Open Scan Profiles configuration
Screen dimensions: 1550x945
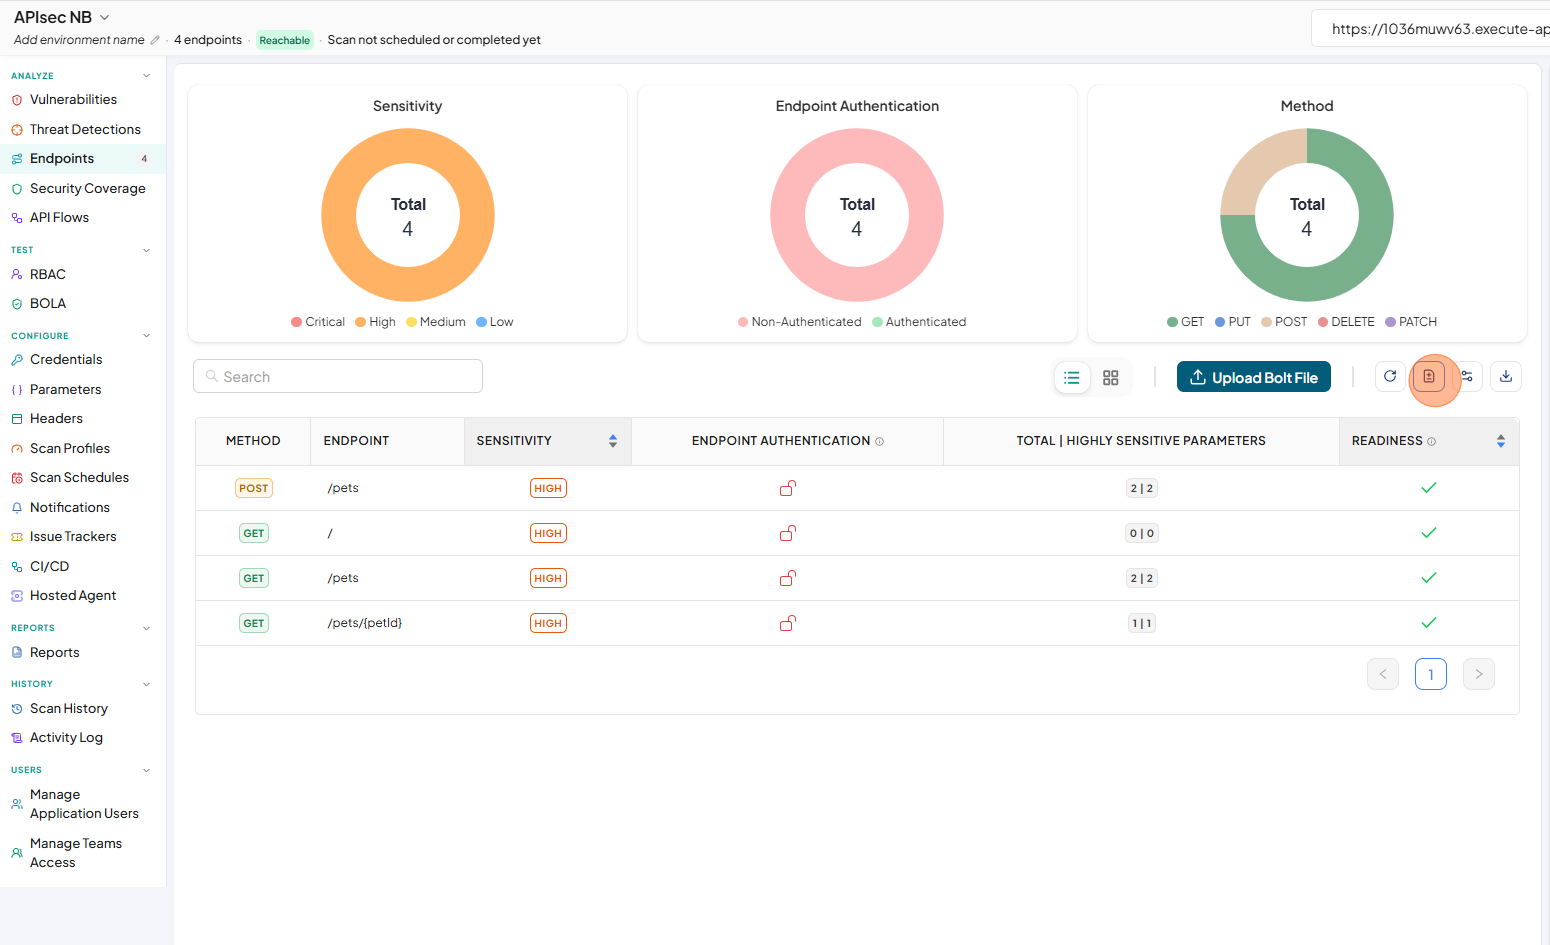[70, 449]
